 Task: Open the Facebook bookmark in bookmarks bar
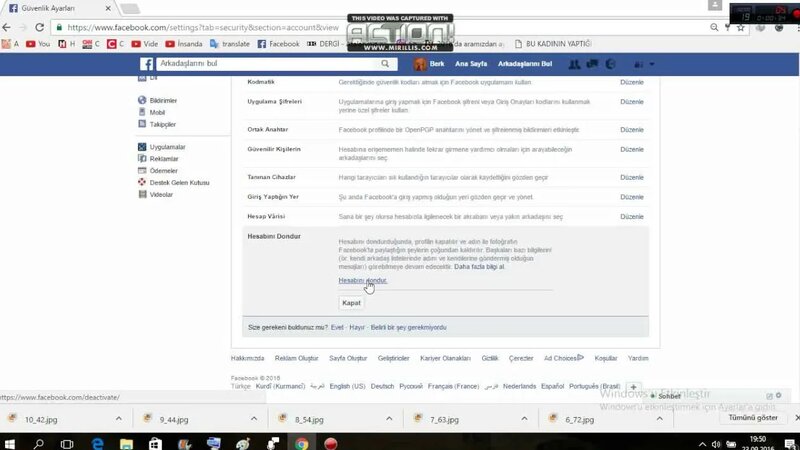coord(279,44)
